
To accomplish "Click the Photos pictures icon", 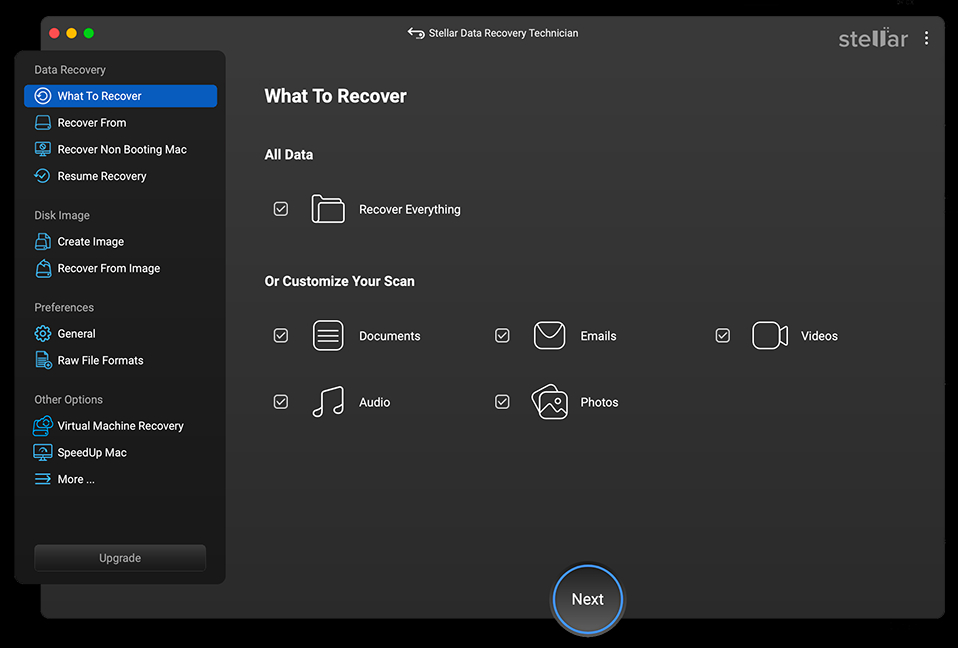I will (549, 402).
